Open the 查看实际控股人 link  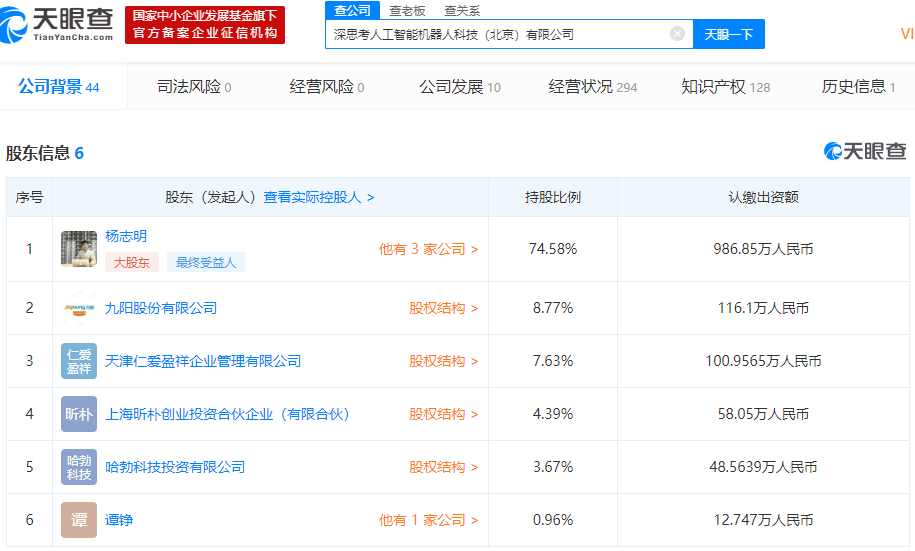click(x=319, y=197)
